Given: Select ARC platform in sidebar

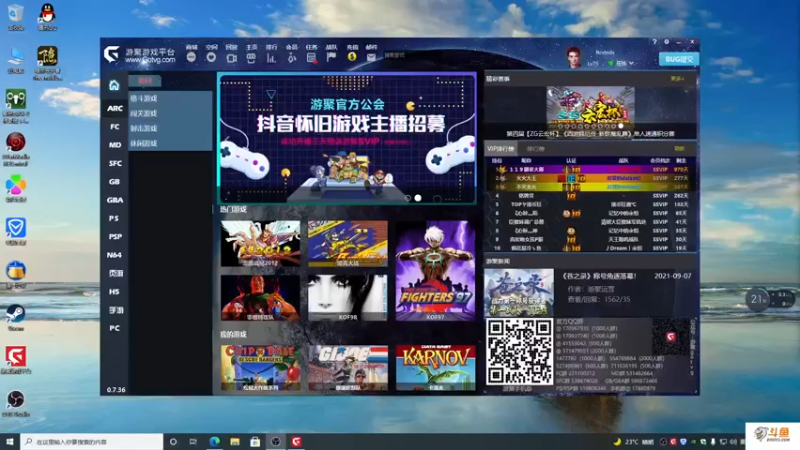Looking at the screenshot, I should coord(114,108).
